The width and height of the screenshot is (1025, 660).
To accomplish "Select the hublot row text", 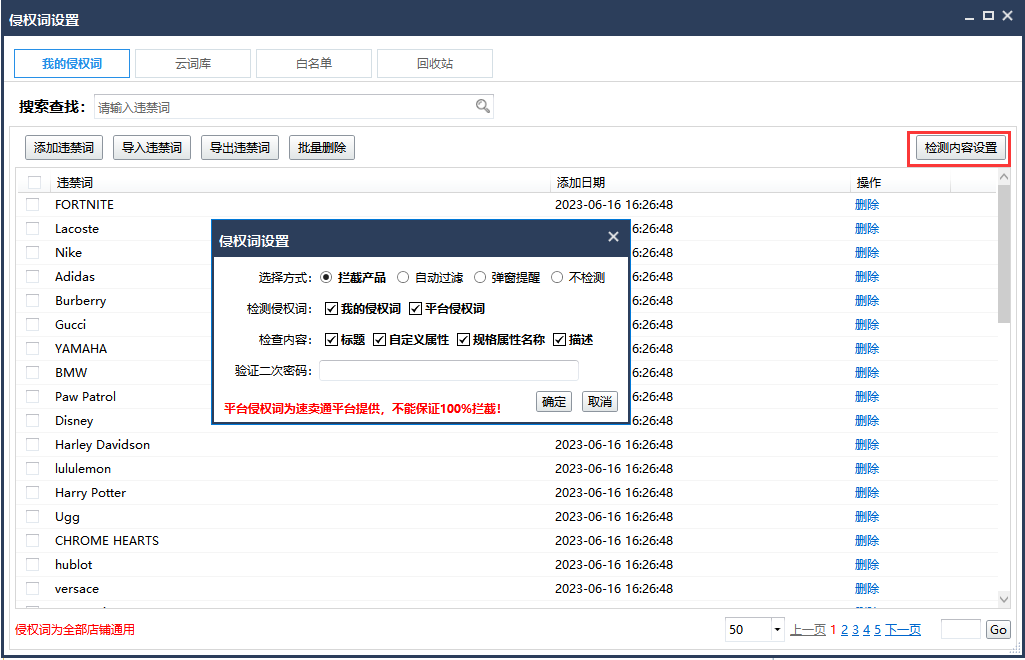I will coord(73,565).
